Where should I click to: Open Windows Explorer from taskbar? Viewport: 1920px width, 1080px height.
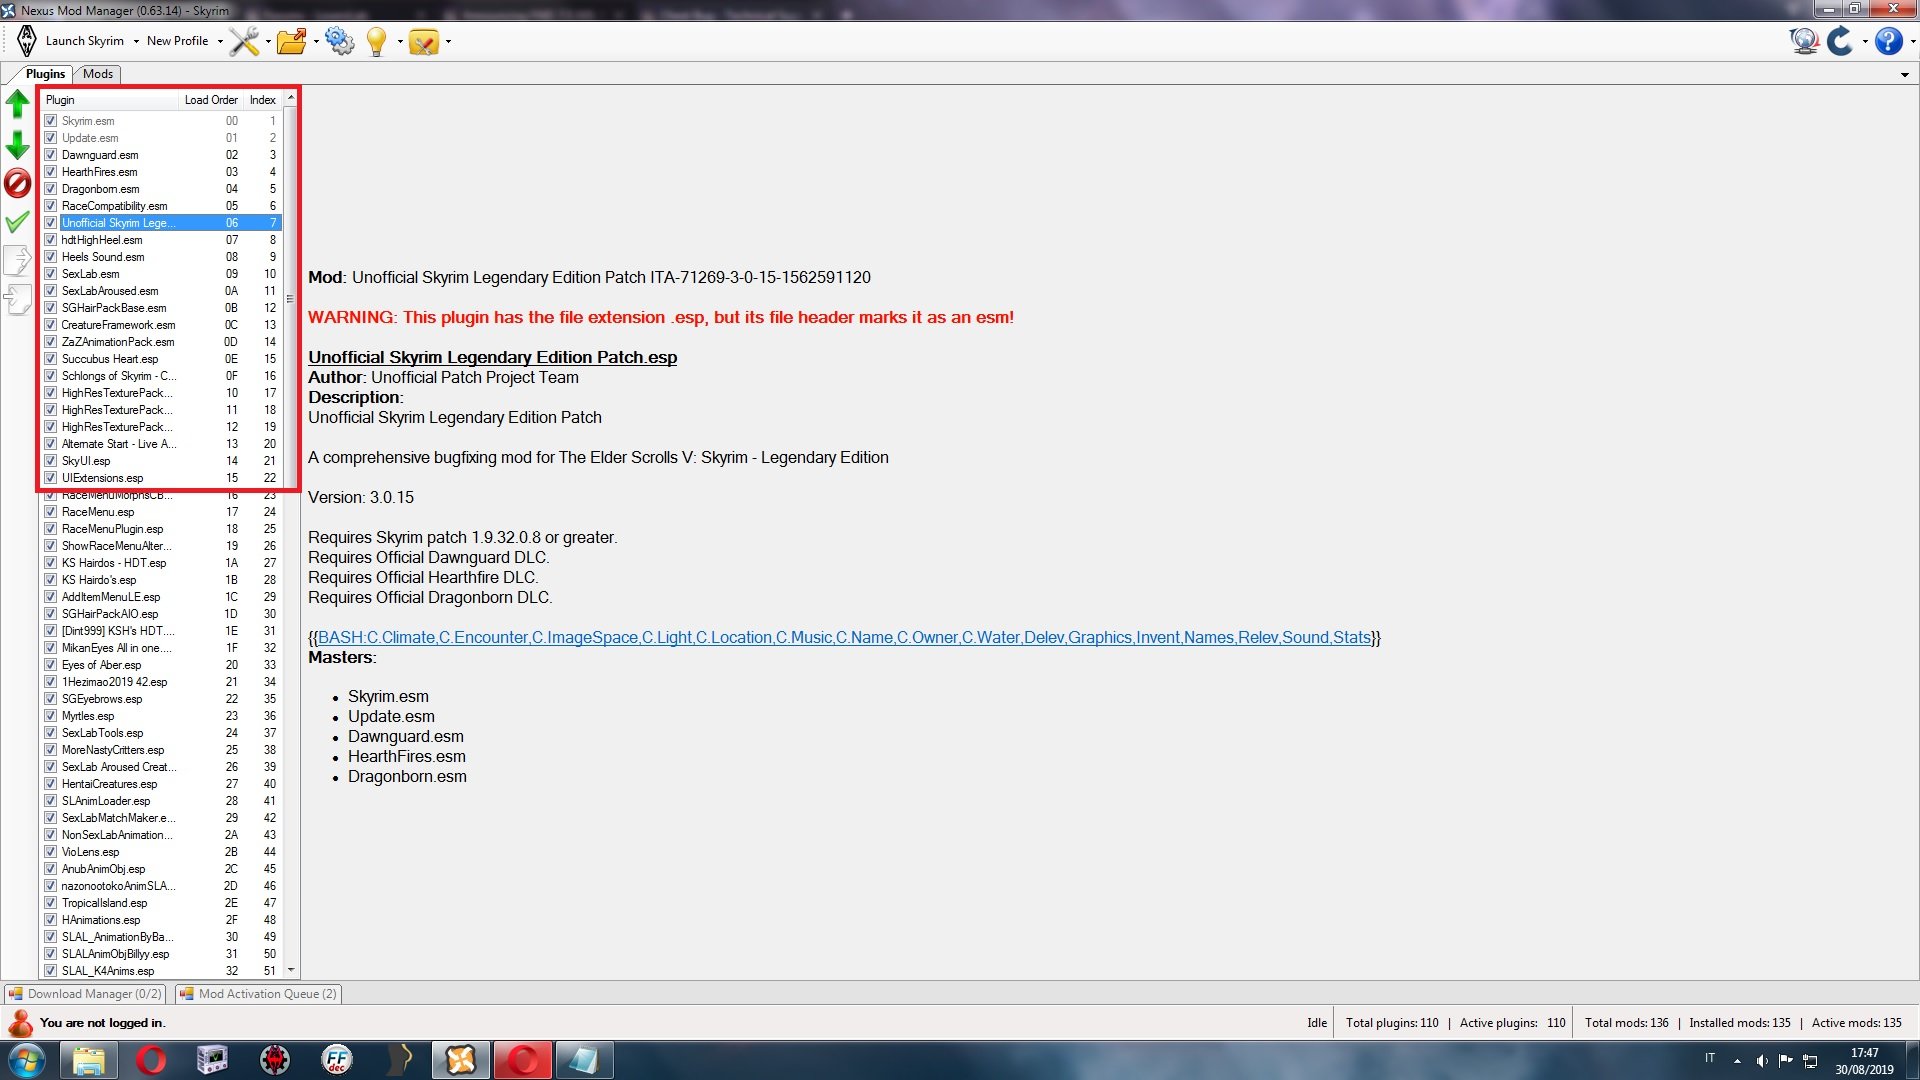[x=89, y=1060]
